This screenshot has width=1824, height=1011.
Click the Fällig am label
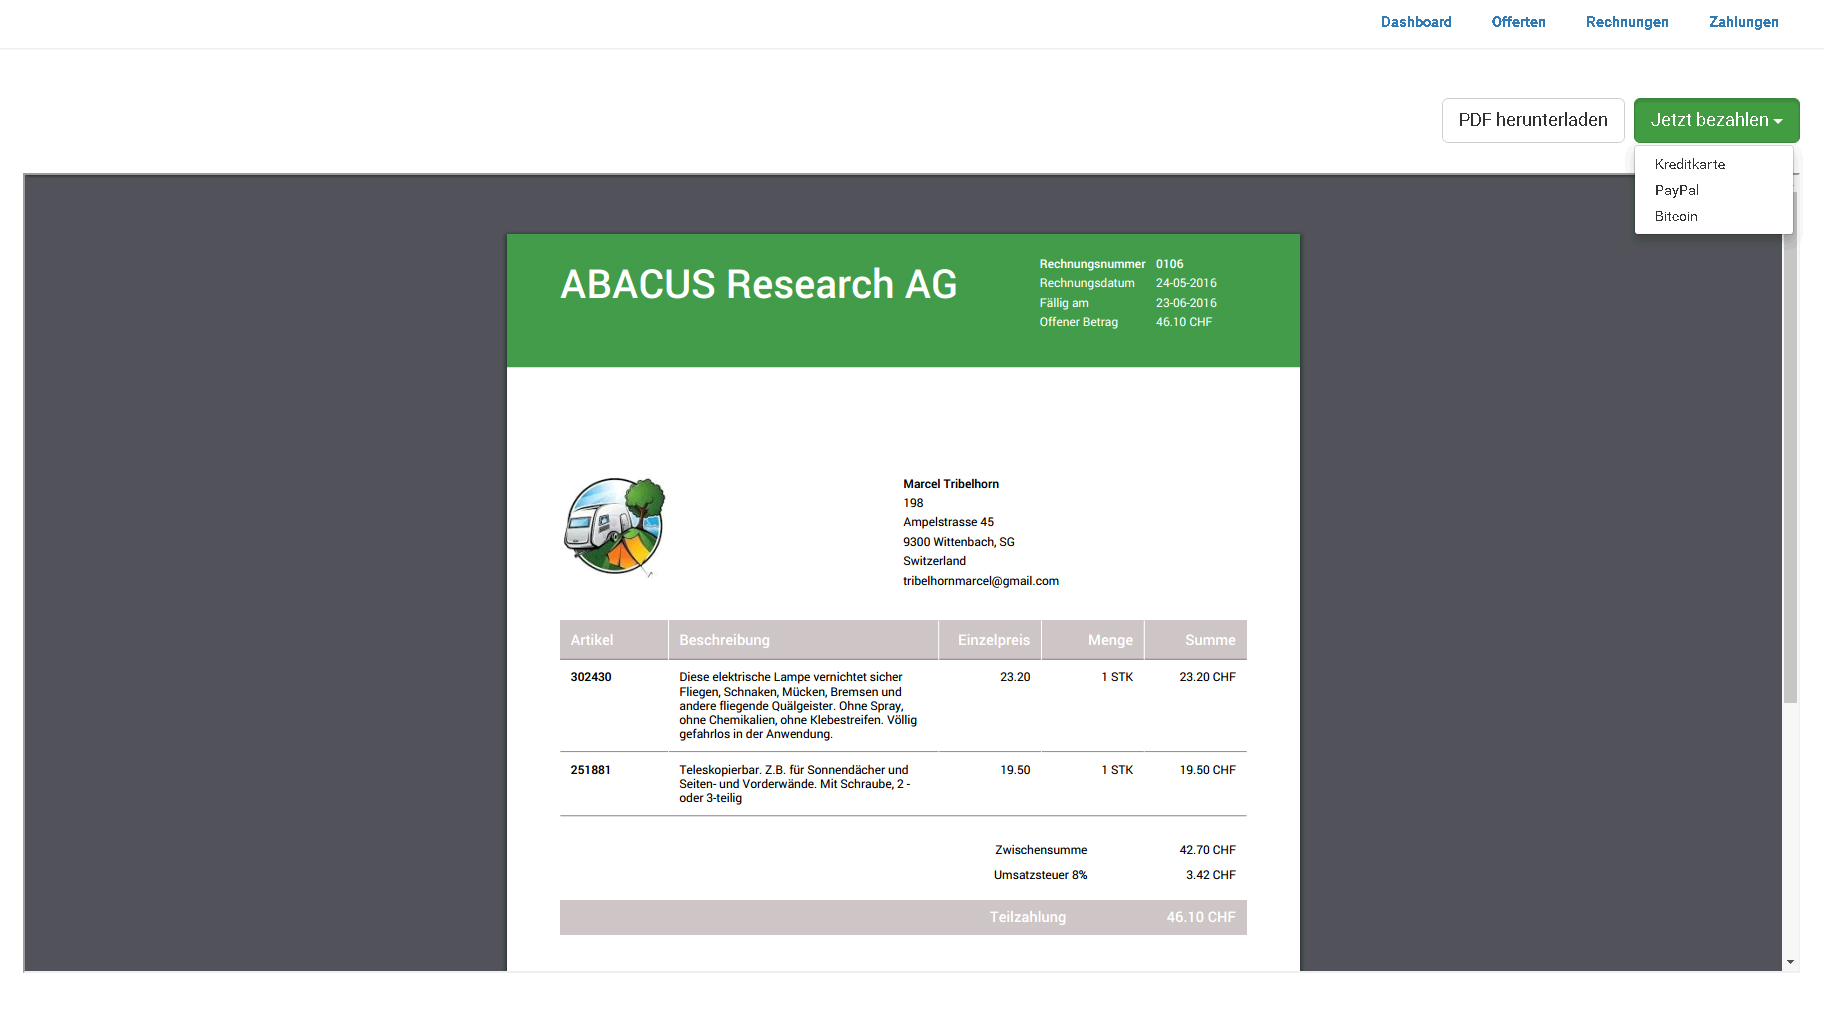pos(1064,303)
